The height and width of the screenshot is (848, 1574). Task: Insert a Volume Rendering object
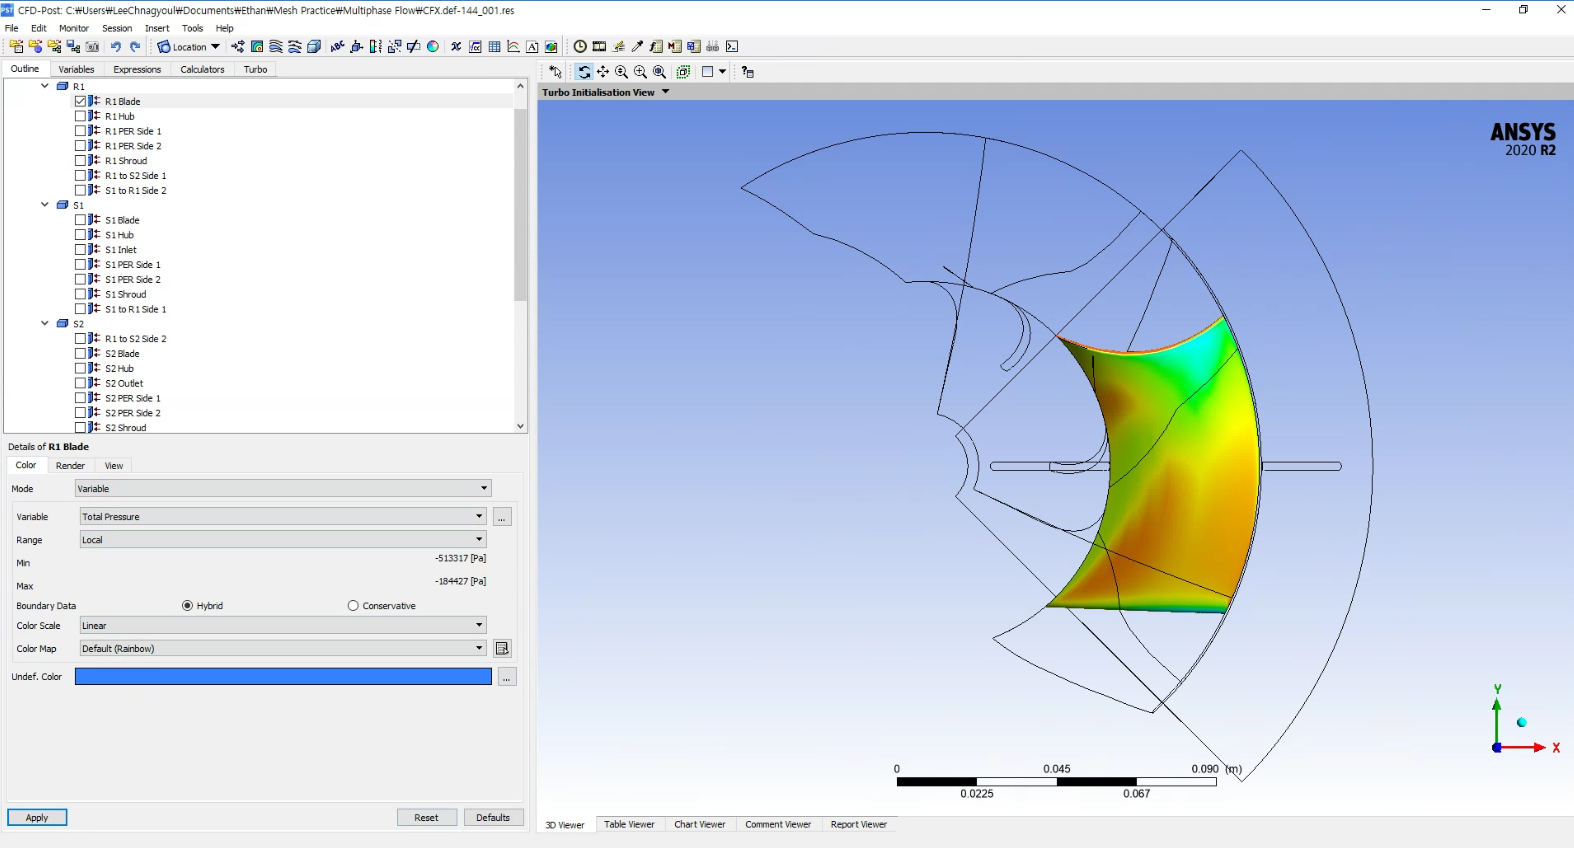click(314, 47)
